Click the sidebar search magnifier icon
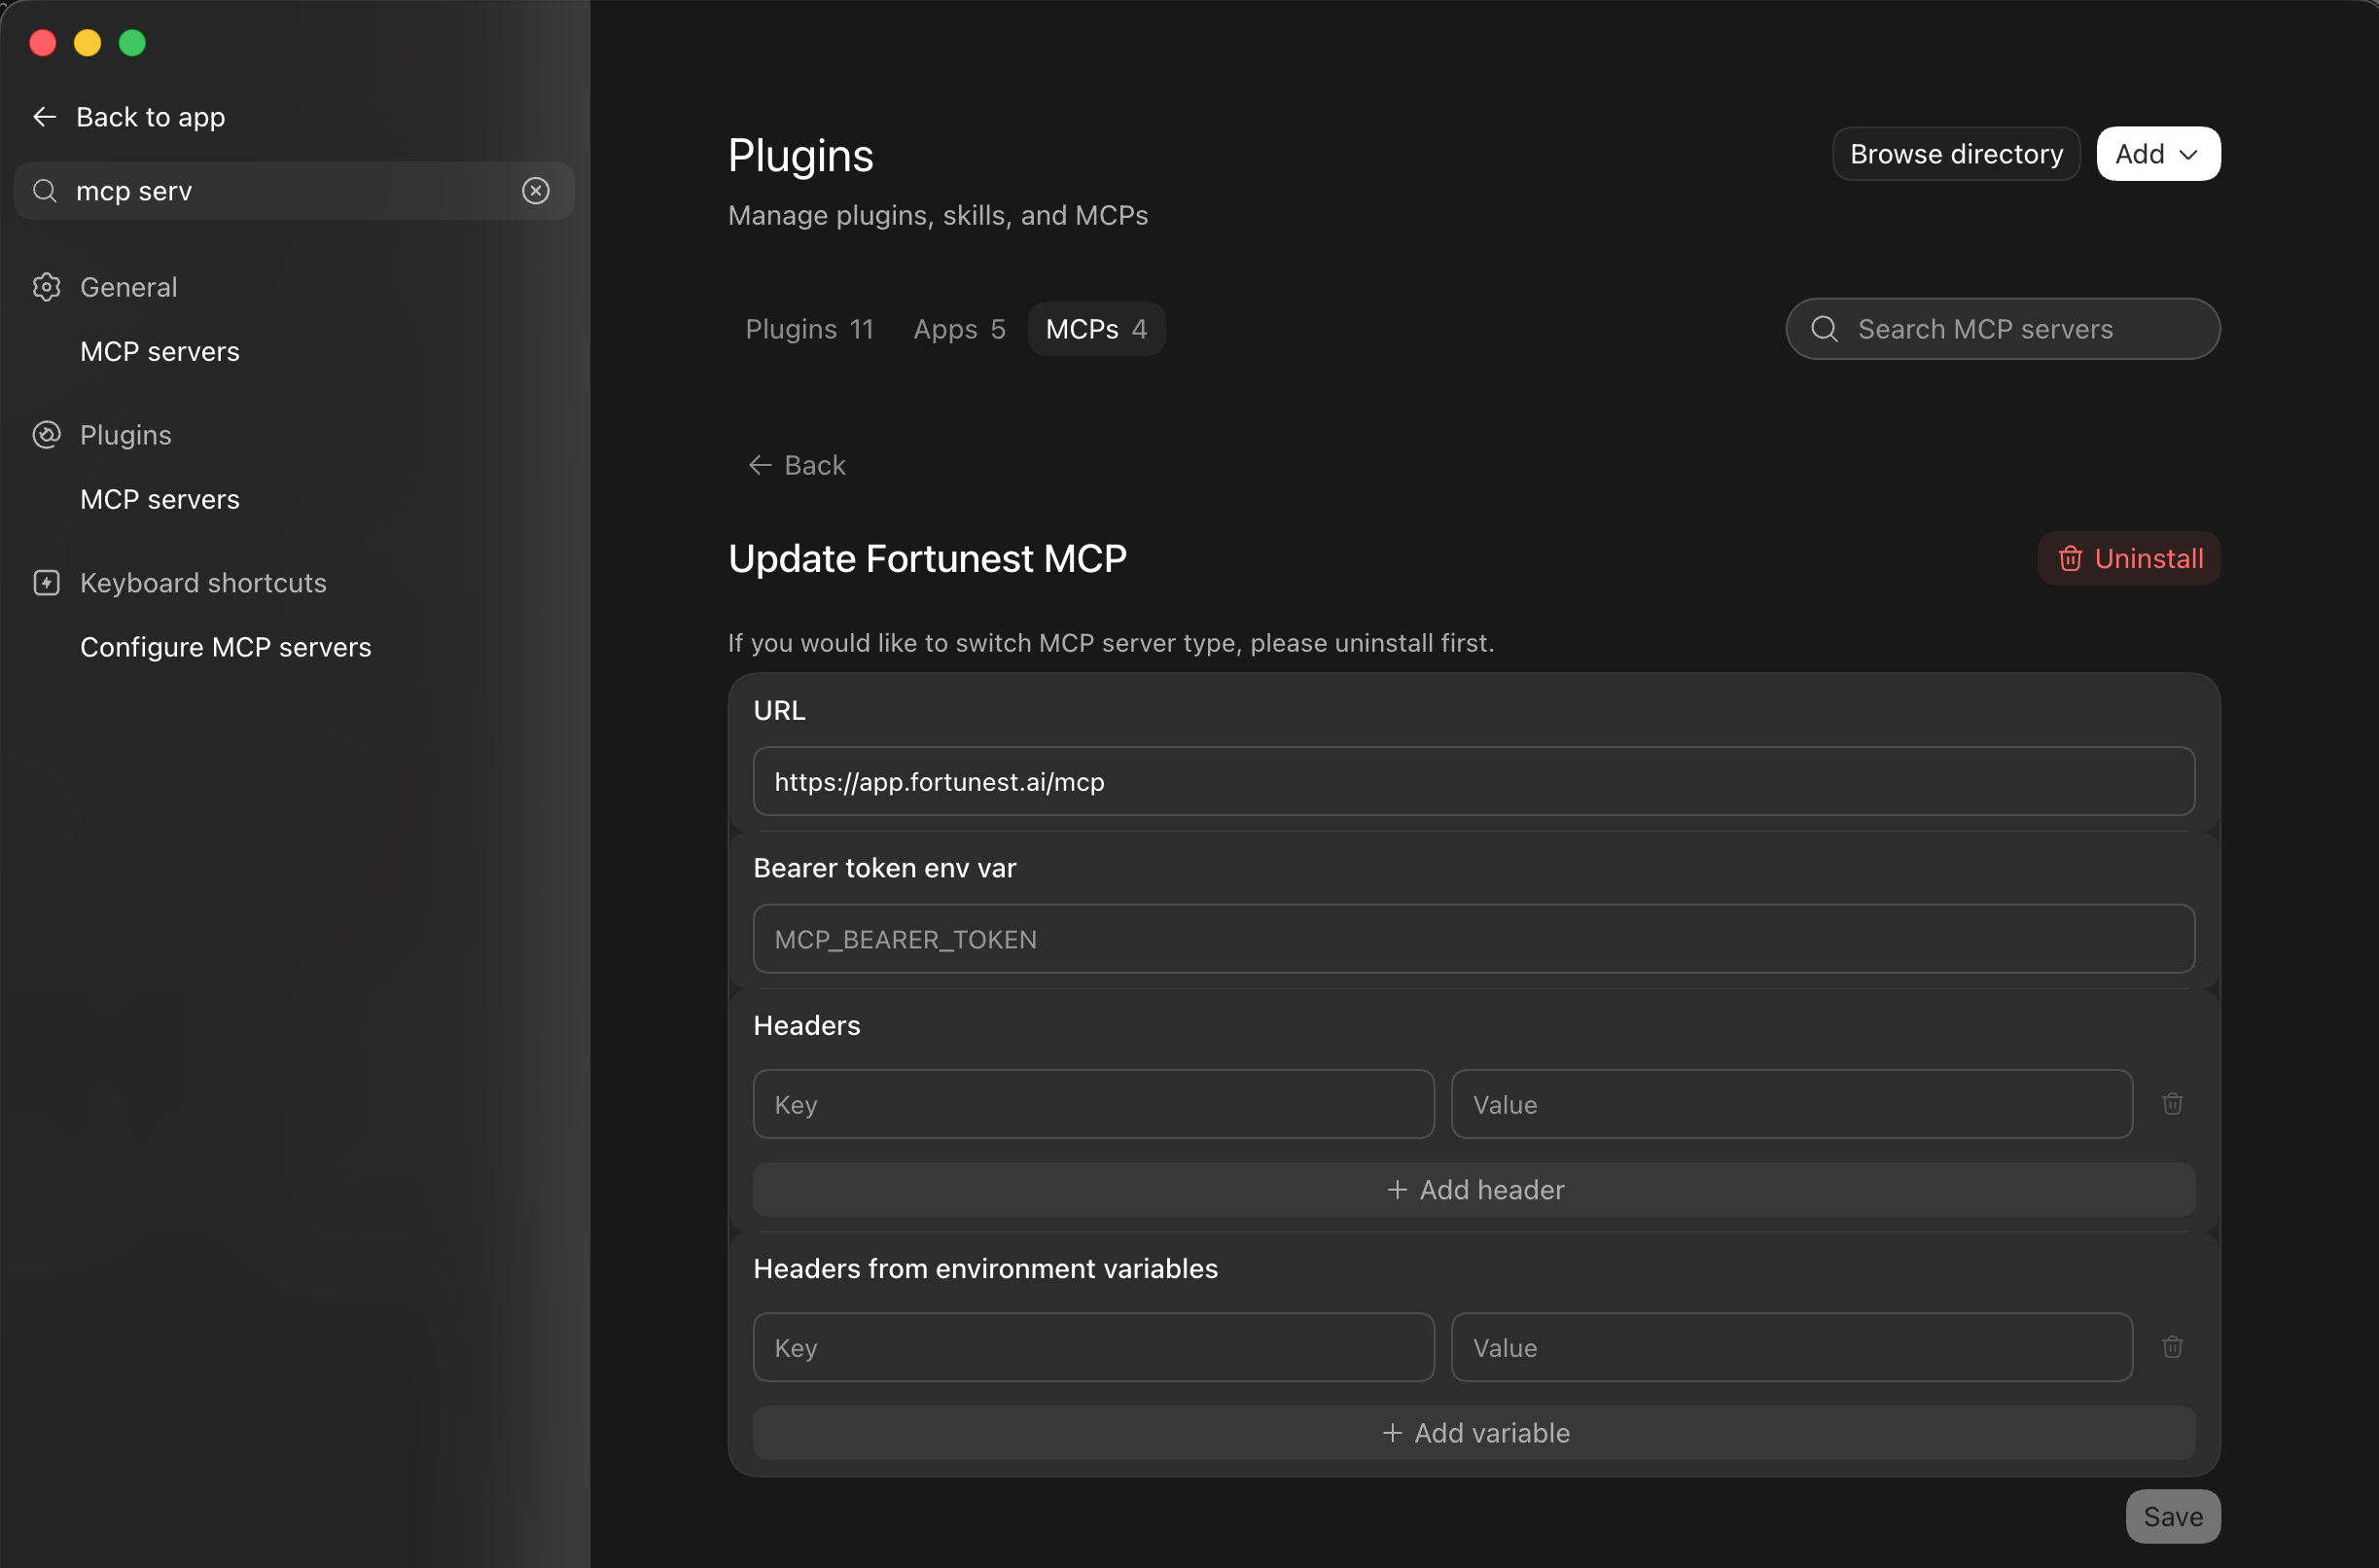Viewport: 2379px width, 1568px height. click(x=45, y=191)
